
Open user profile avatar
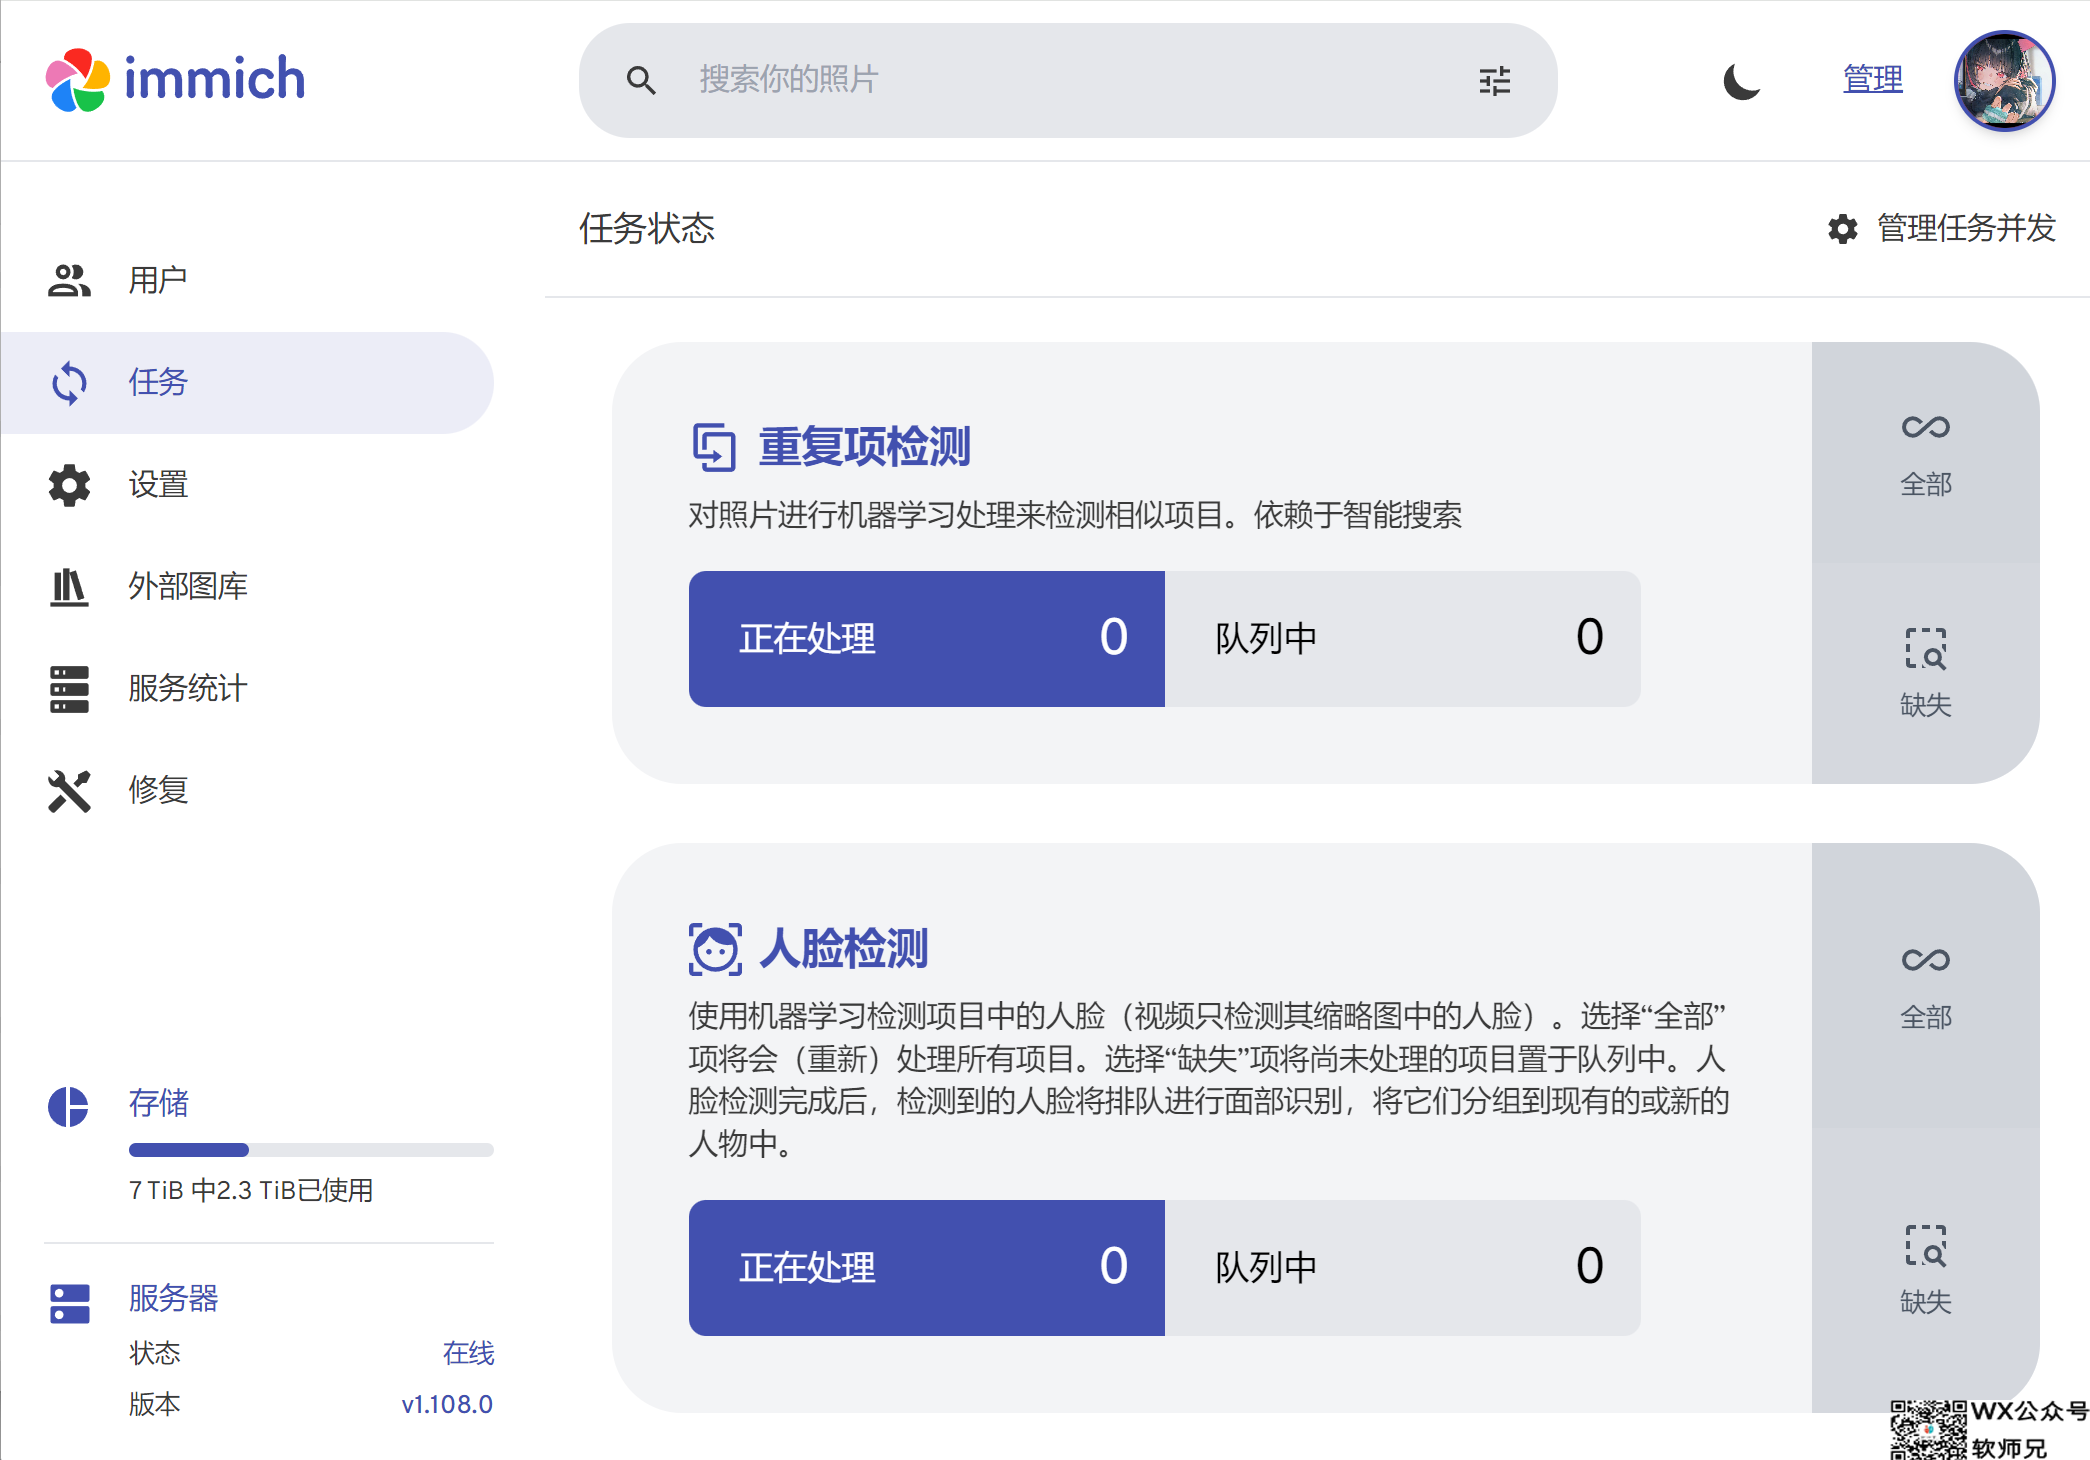[2004, 80]
